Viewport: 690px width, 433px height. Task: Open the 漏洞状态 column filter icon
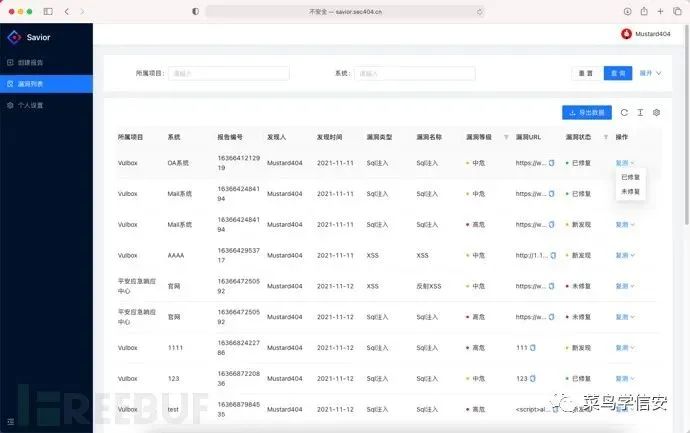606,137
